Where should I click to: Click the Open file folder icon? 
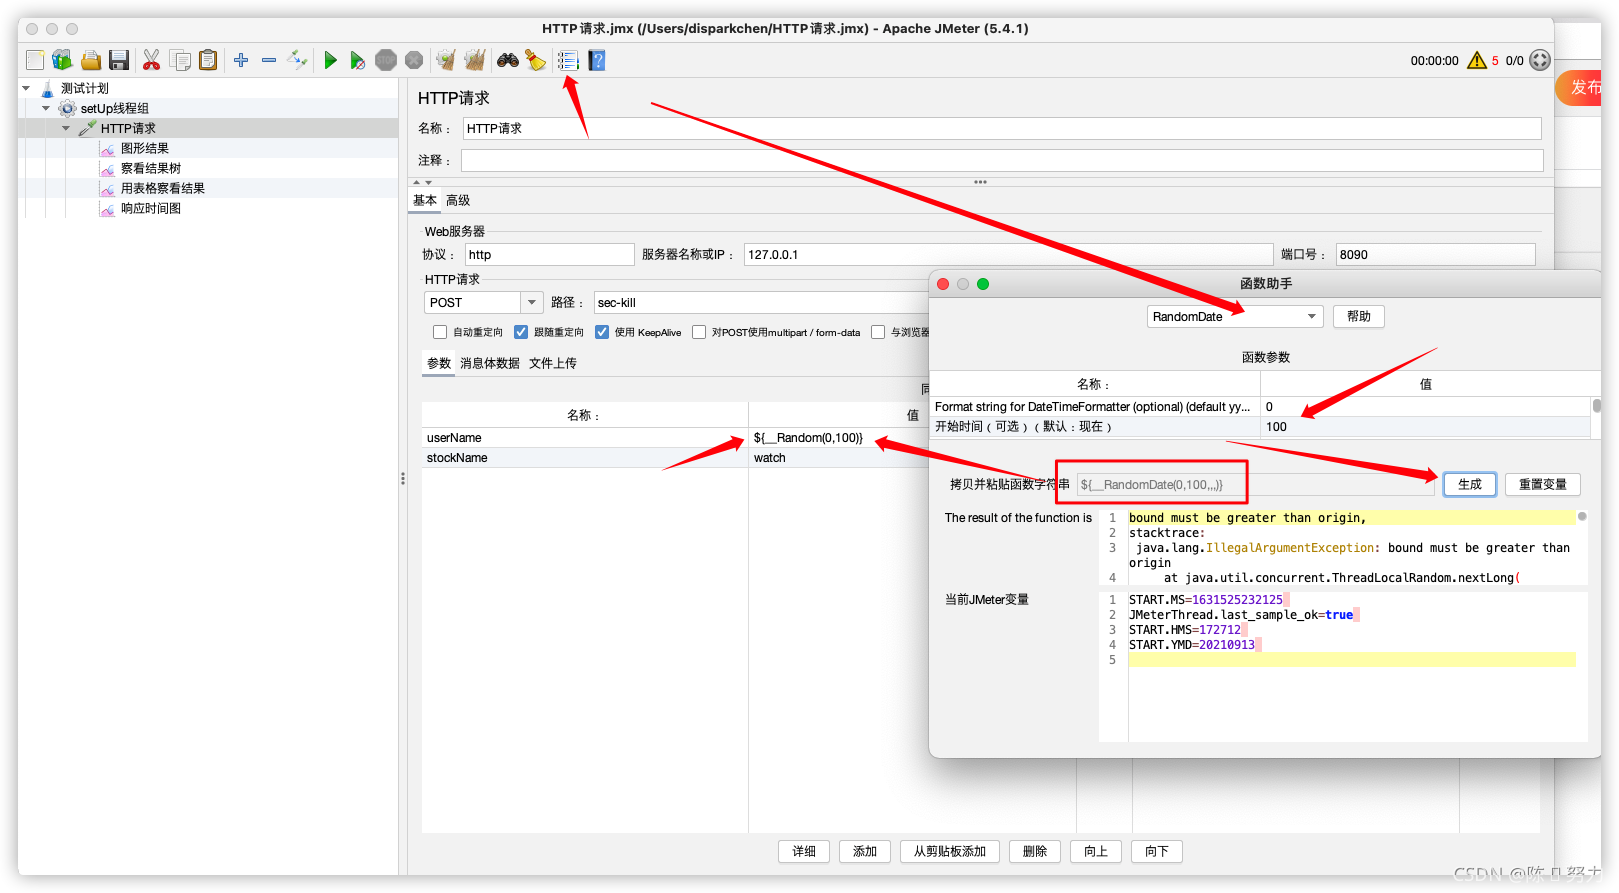coord(91,60)
